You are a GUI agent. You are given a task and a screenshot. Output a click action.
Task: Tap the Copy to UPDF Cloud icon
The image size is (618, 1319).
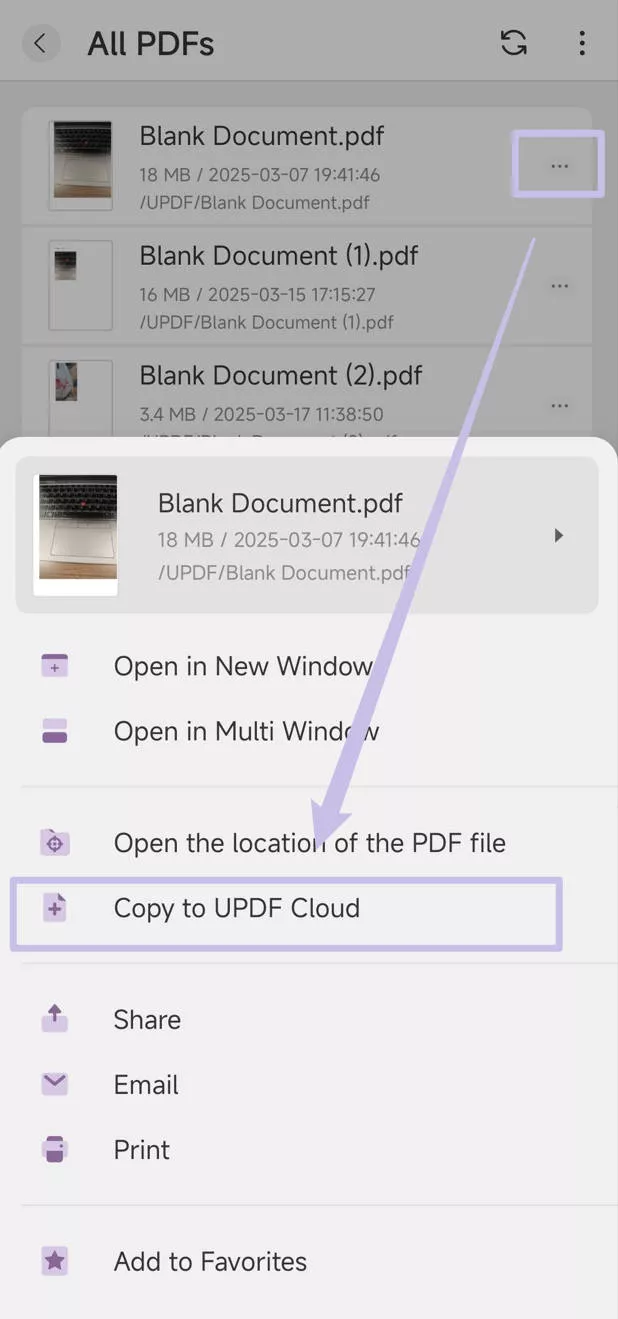55,908
